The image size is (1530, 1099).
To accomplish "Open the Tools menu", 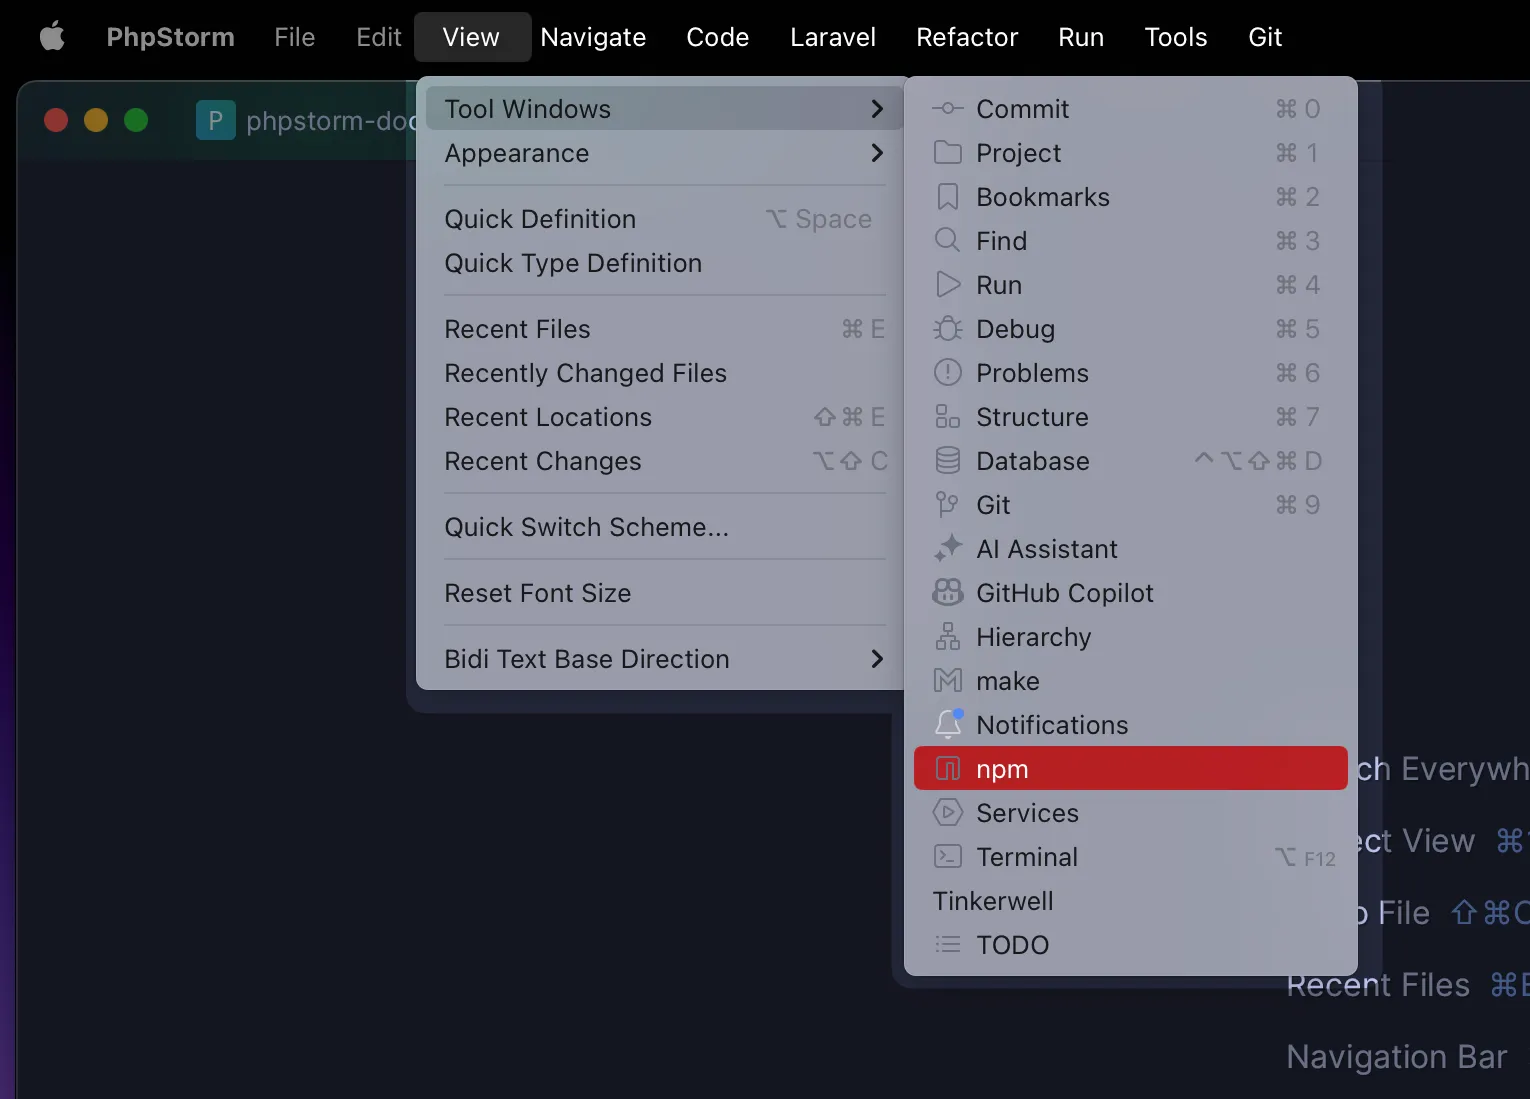I will (1176, 37).
